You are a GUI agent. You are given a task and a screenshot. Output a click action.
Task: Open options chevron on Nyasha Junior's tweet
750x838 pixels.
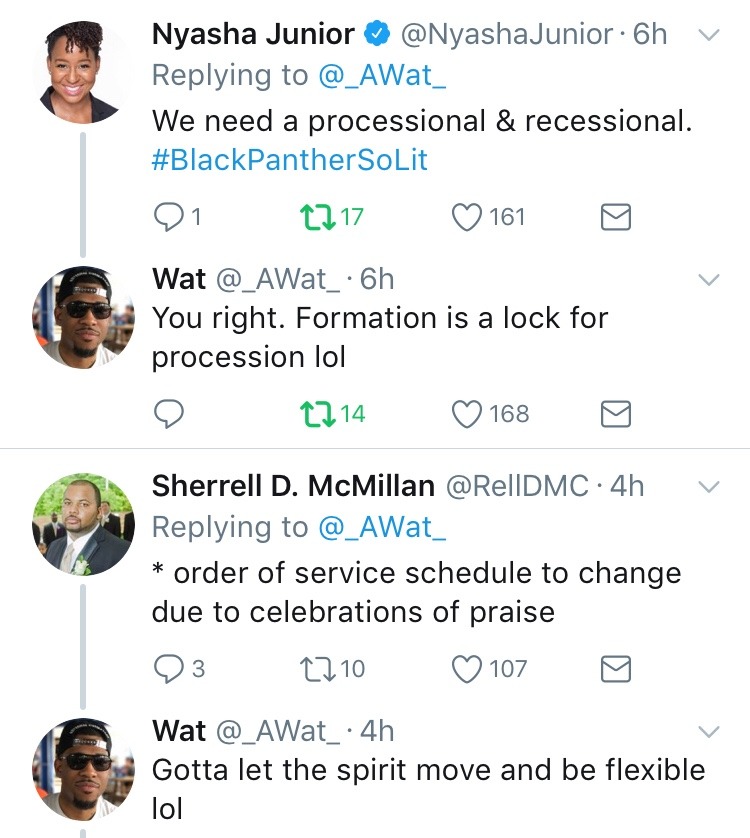tap(708, 35)
